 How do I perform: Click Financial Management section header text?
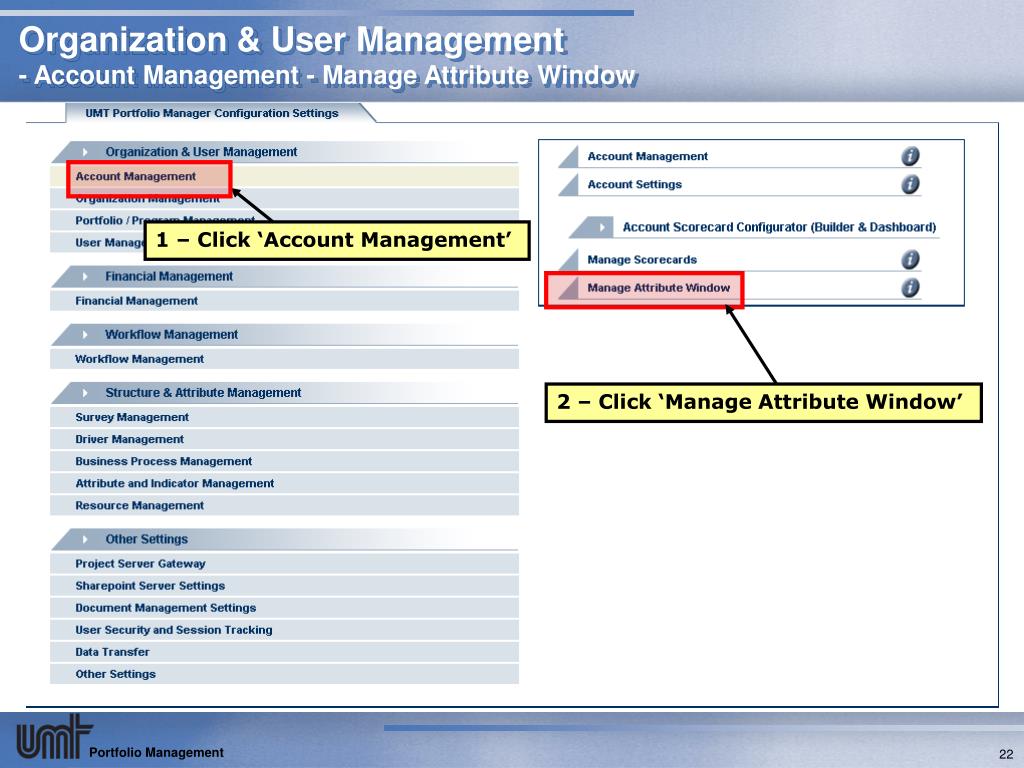(169, 277)
